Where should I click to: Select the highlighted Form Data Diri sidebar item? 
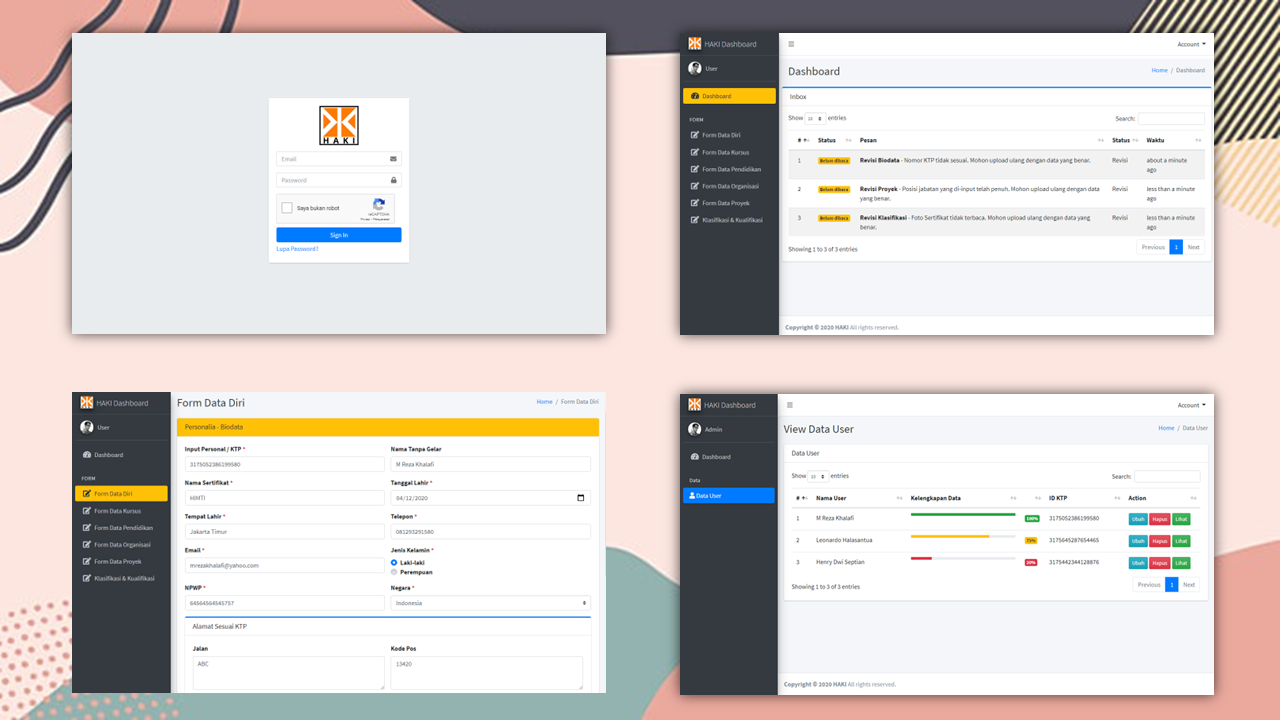(x=121, y=493)
